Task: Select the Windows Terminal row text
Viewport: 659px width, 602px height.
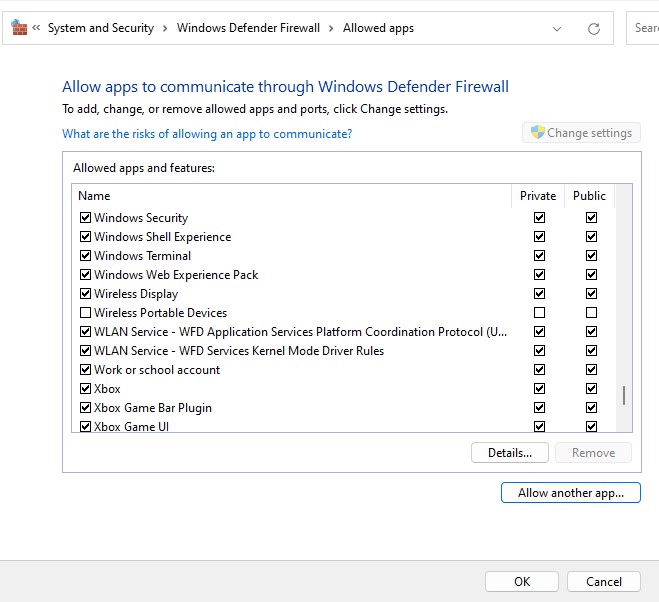Action: 142,256
